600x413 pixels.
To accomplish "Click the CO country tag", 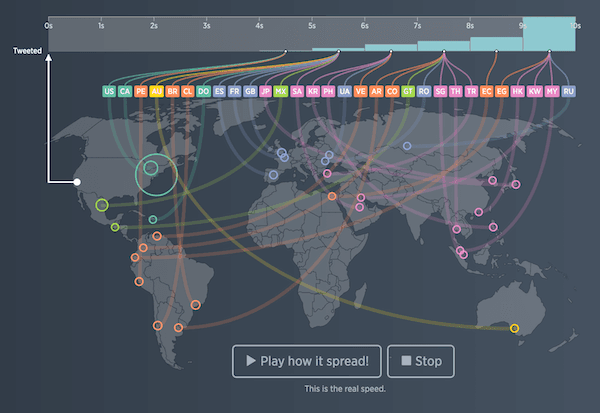I will coord(392,91).
